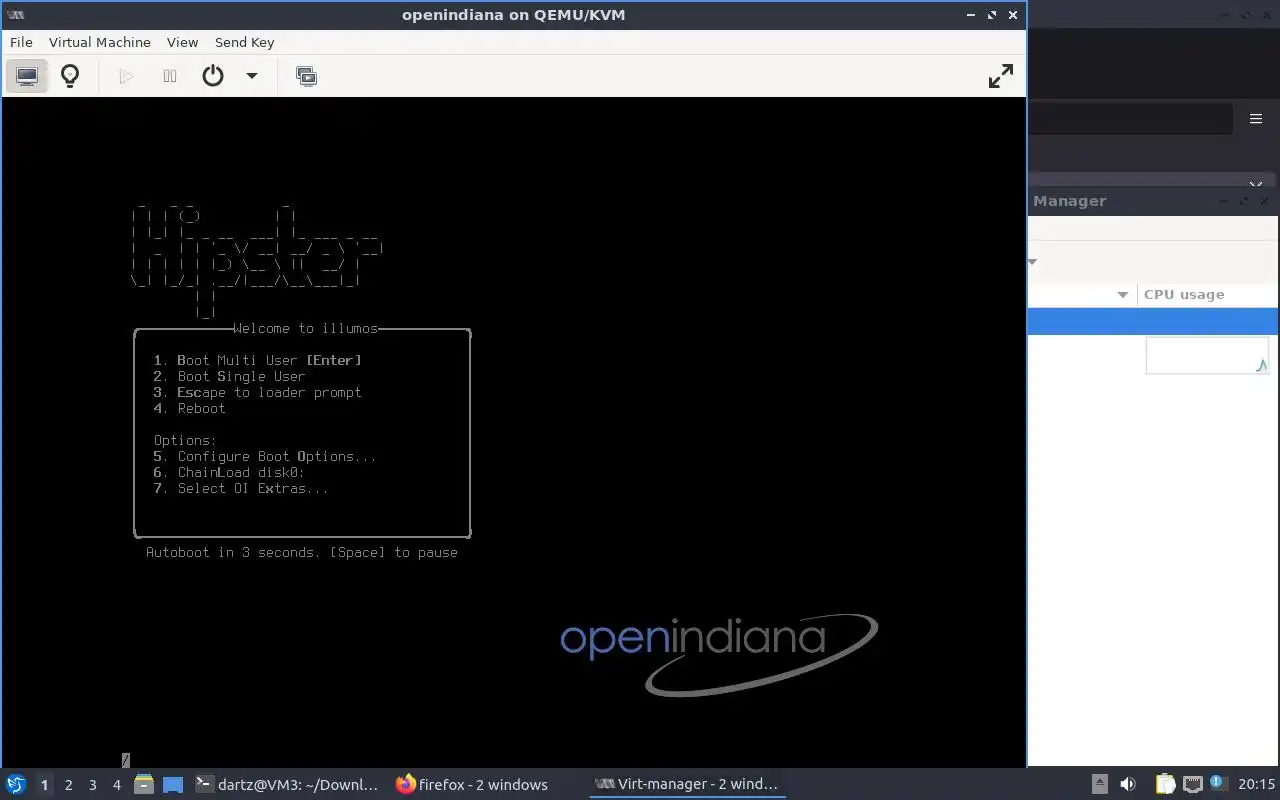Open the update notification tray icon

point(1217,783)
